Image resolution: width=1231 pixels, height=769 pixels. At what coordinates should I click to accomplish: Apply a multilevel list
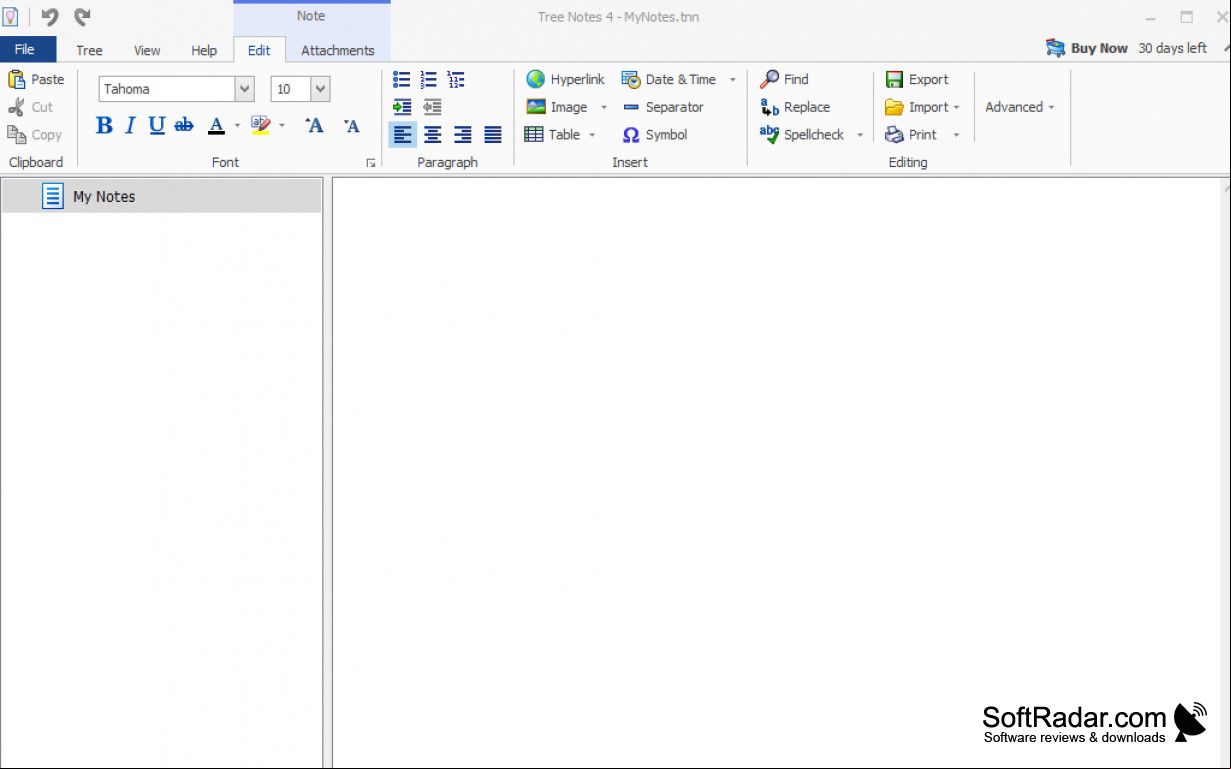(x=456, y=79)
